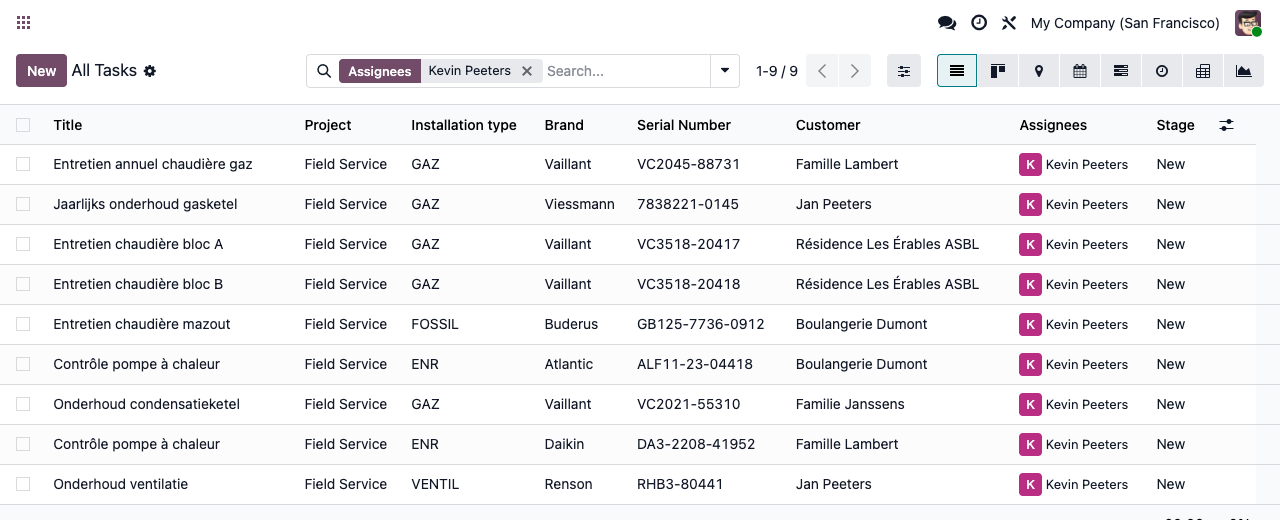The width and height of the screenshot is (1280, 520).
Task: Open the optional columns selector
Action: [x=1227, y=125]
